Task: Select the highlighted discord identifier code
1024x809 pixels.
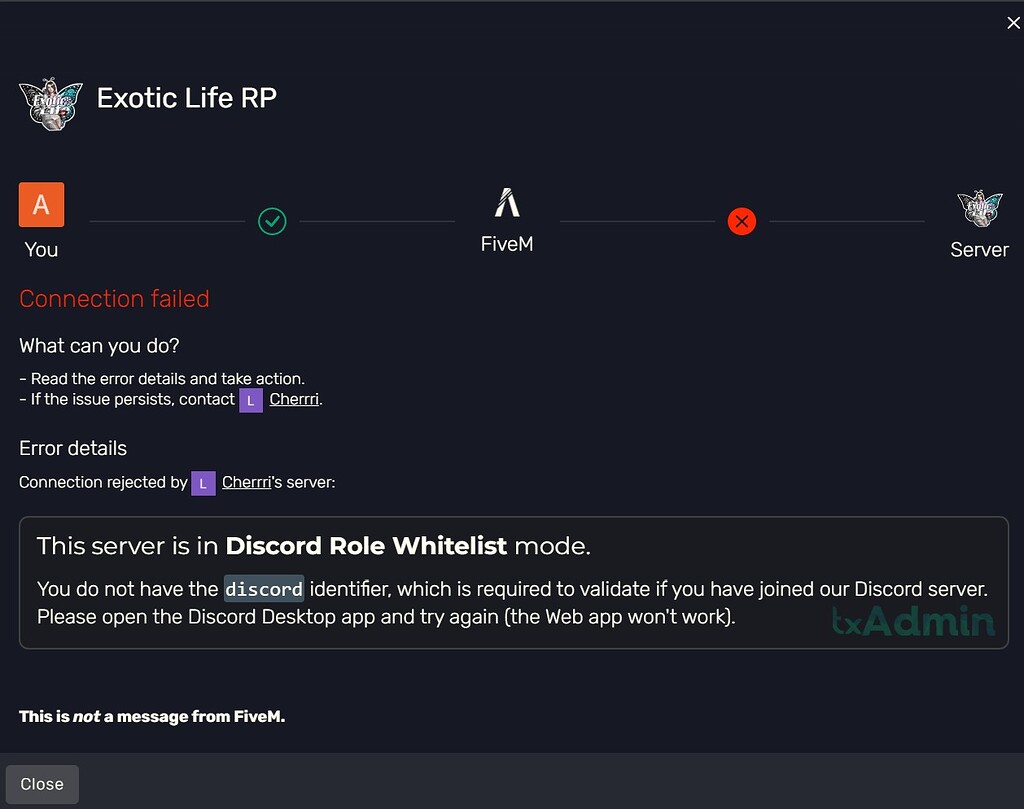Action: point(263,589)
